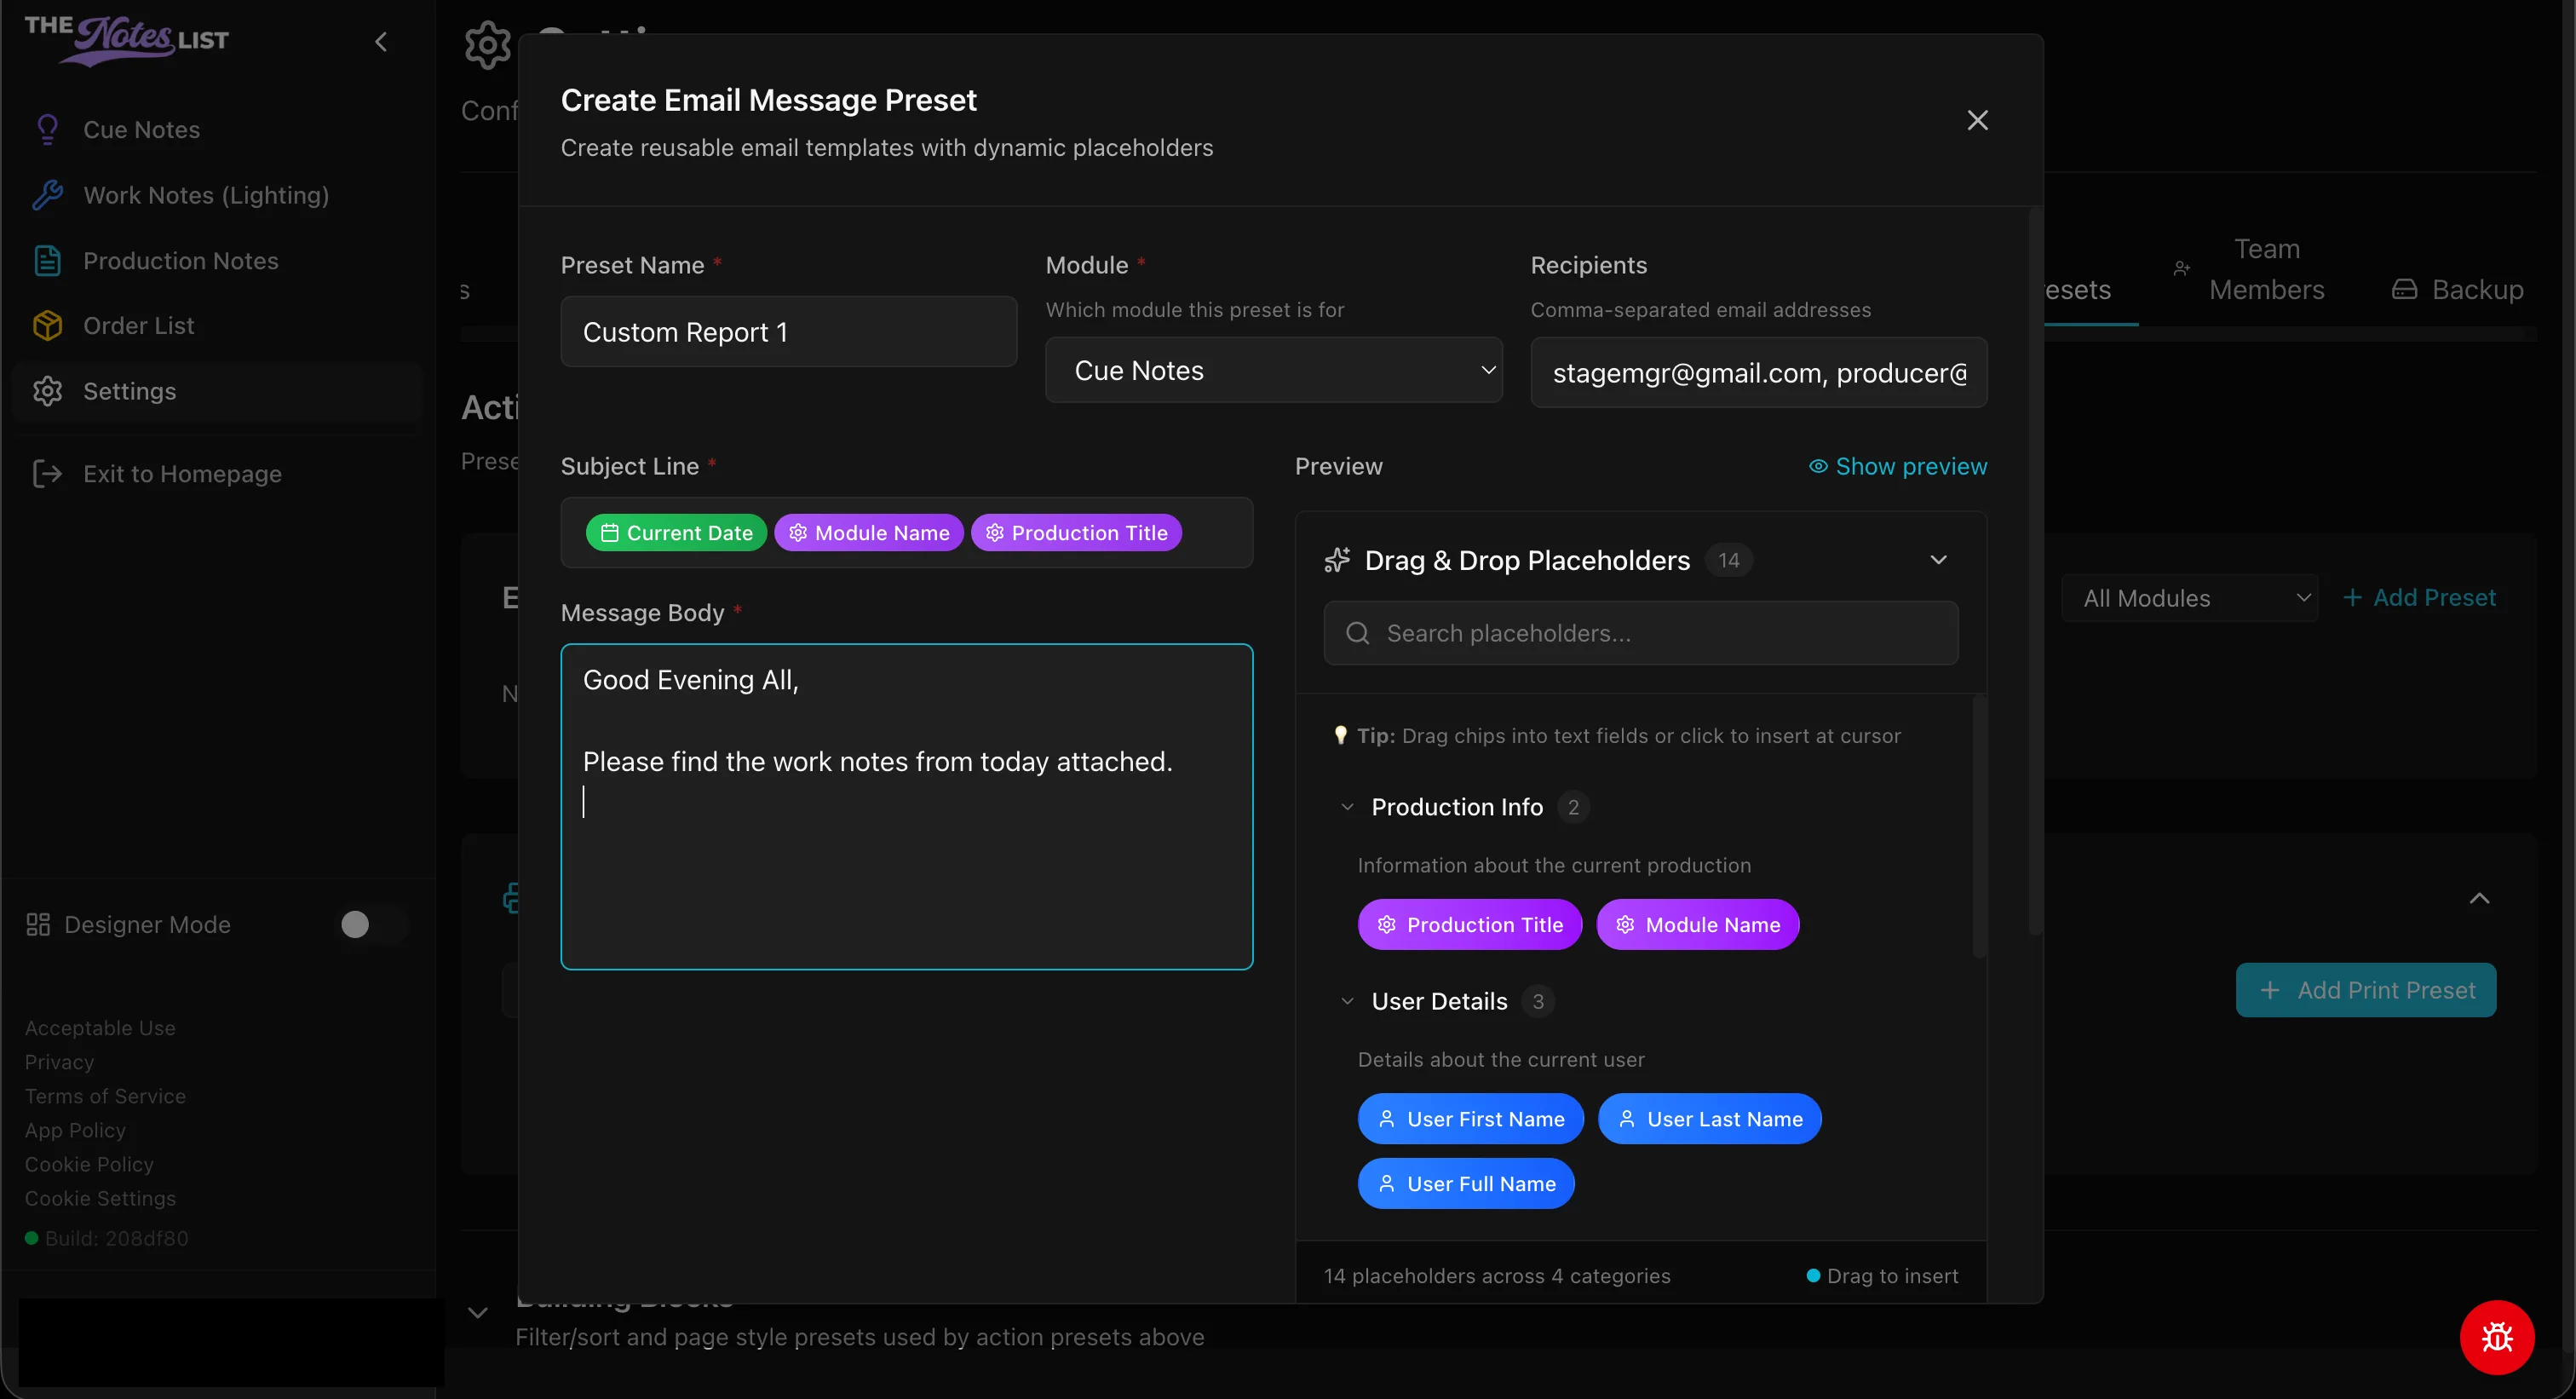Close the Create Email Message Preset dialog
Viewport: 2576px width, 1399px height.
1977,120
